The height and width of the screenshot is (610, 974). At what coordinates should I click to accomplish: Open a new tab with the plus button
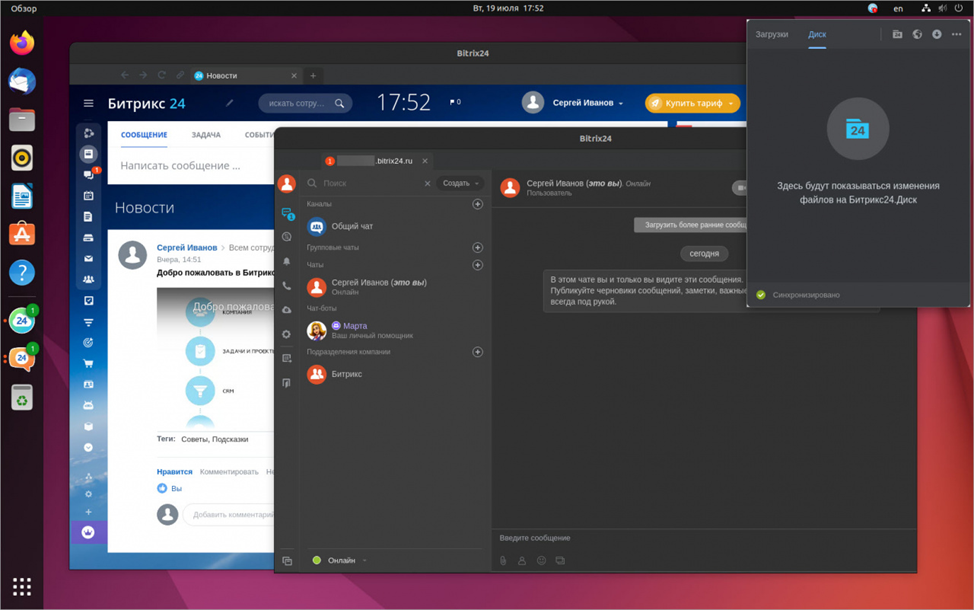coord(313,75)
